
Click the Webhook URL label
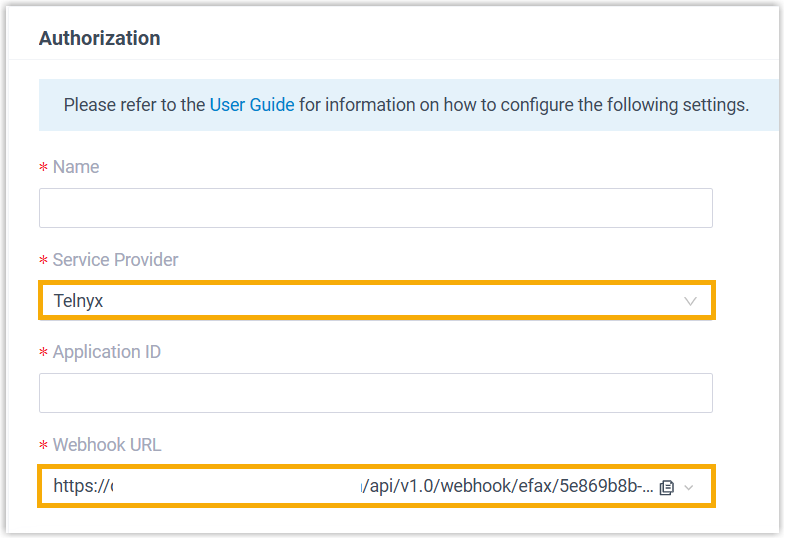pos(106,445)
